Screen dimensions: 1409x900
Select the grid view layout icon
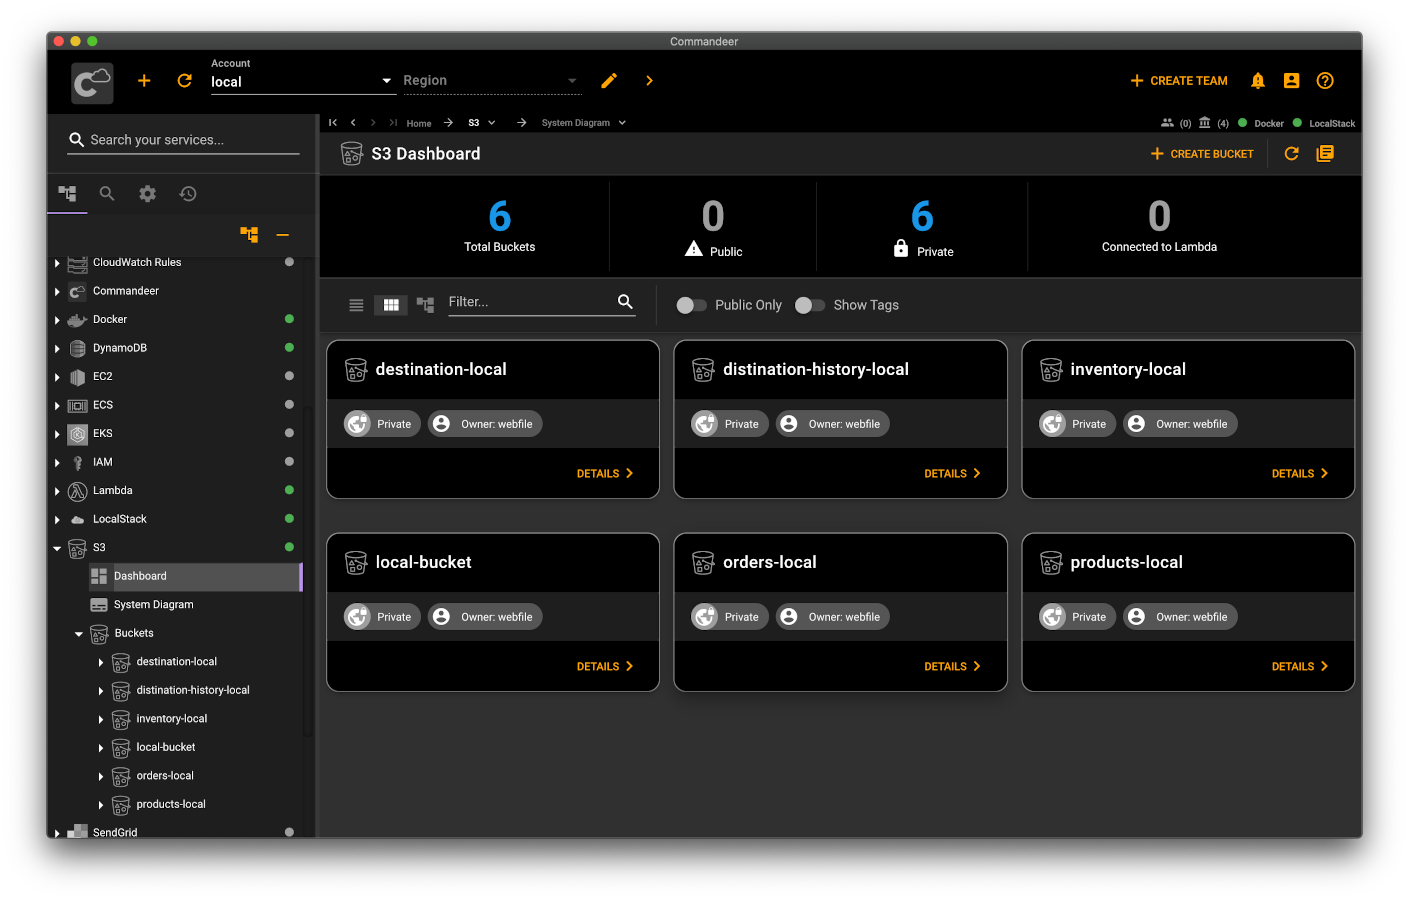[391, 305]
